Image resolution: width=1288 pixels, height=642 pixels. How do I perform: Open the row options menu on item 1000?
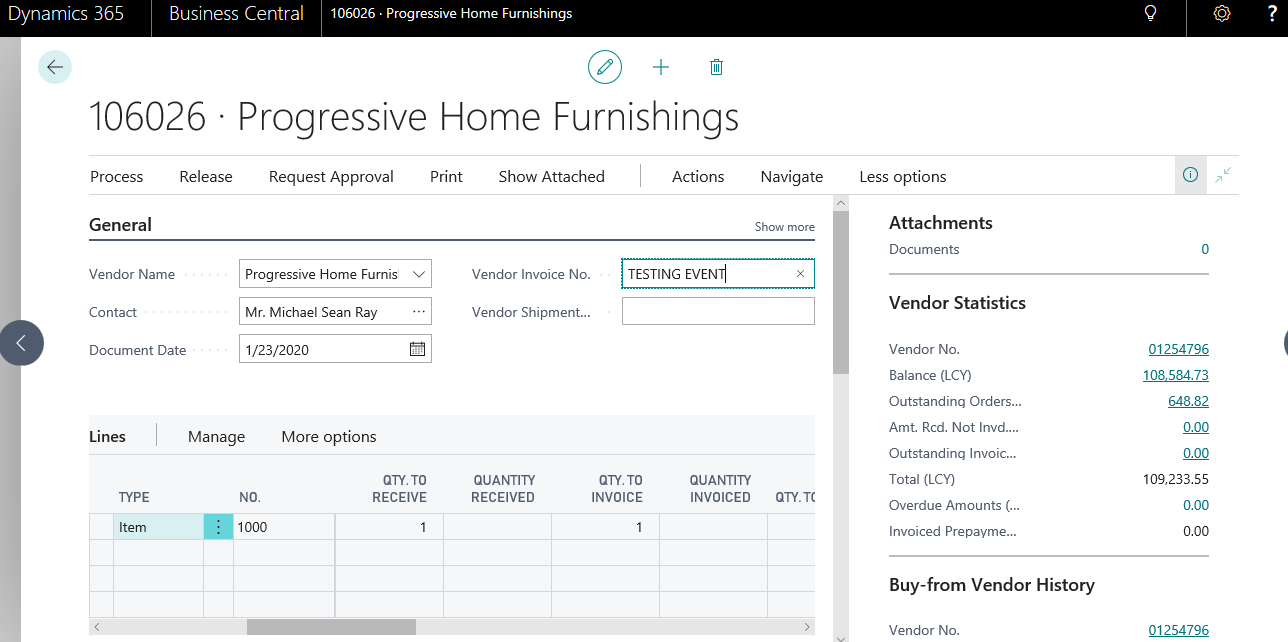click(218, 526)
